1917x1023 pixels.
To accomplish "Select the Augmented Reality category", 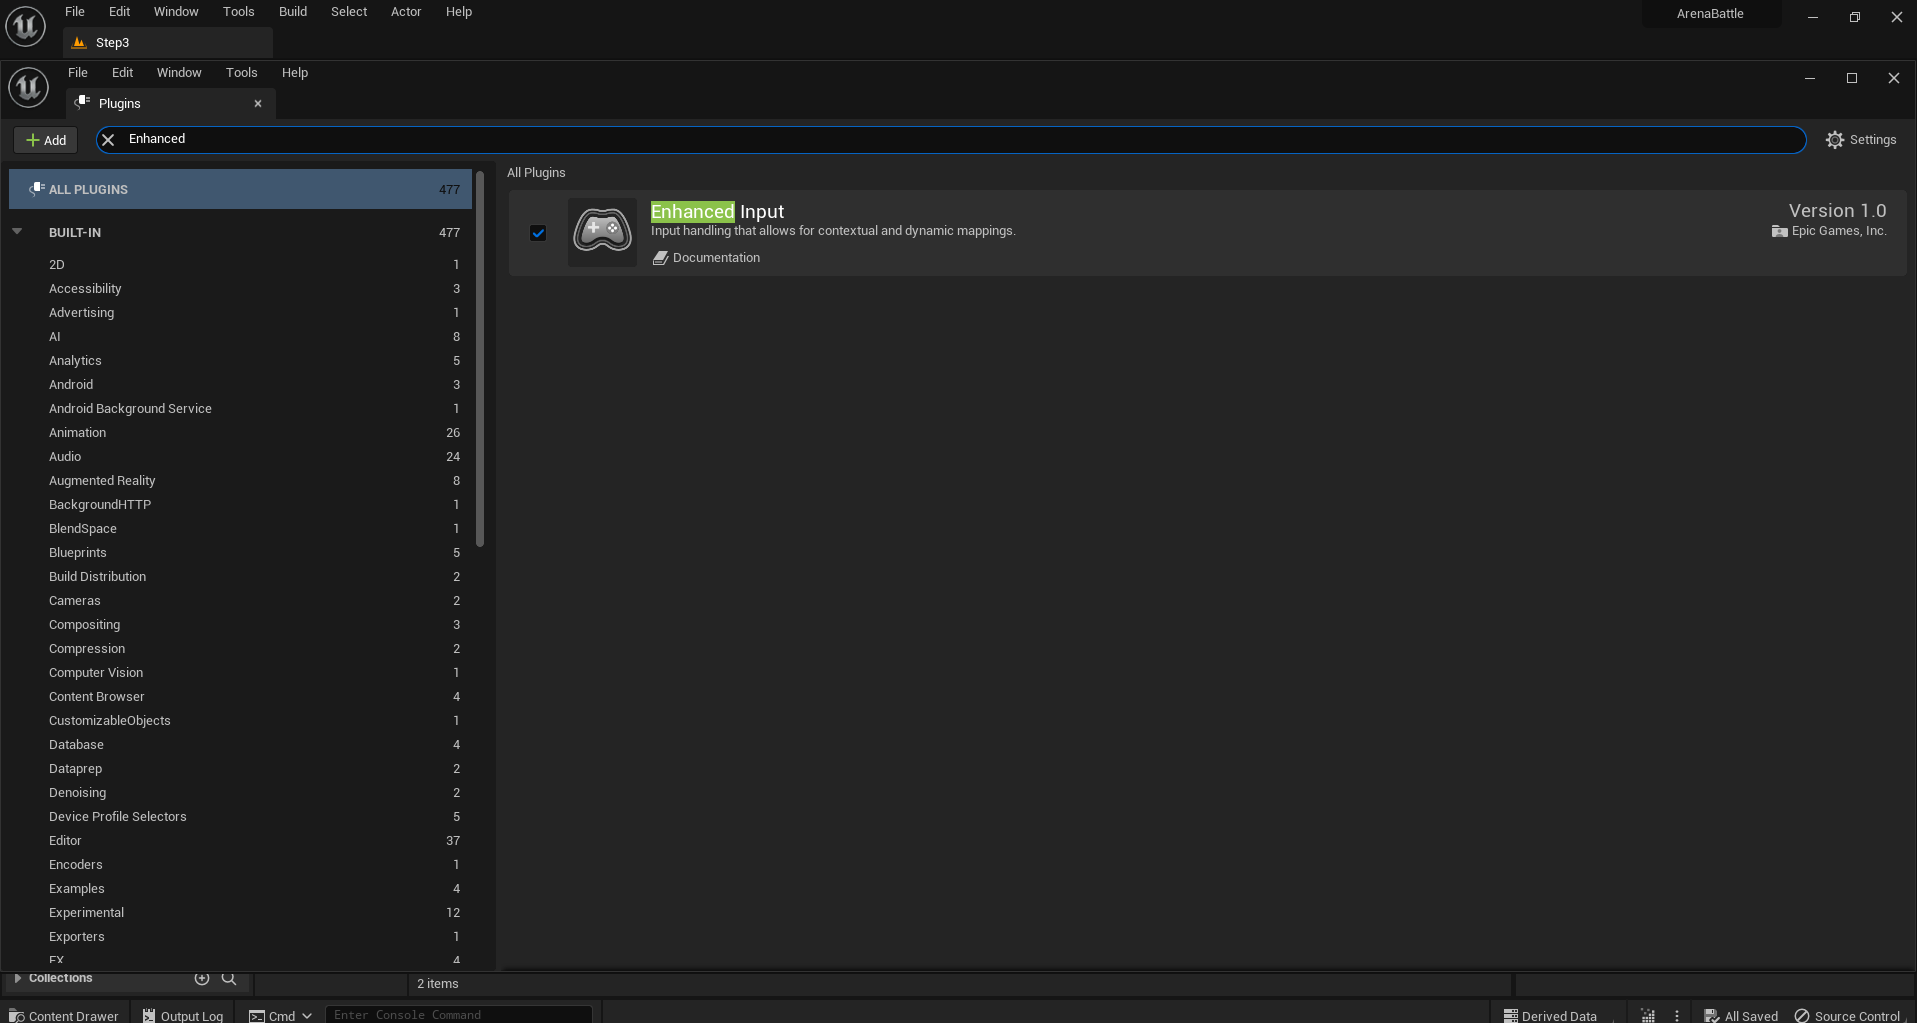I will coord(240,481).
